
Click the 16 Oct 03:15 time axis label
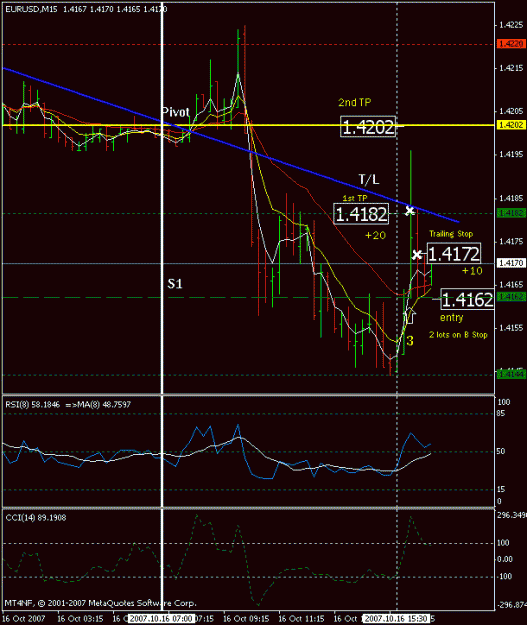point(80,619)
